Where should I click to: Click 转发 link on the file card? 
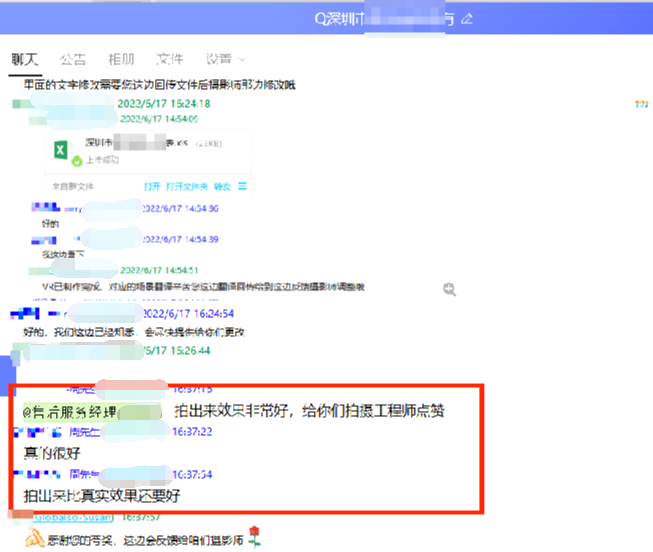coord(223,186)
